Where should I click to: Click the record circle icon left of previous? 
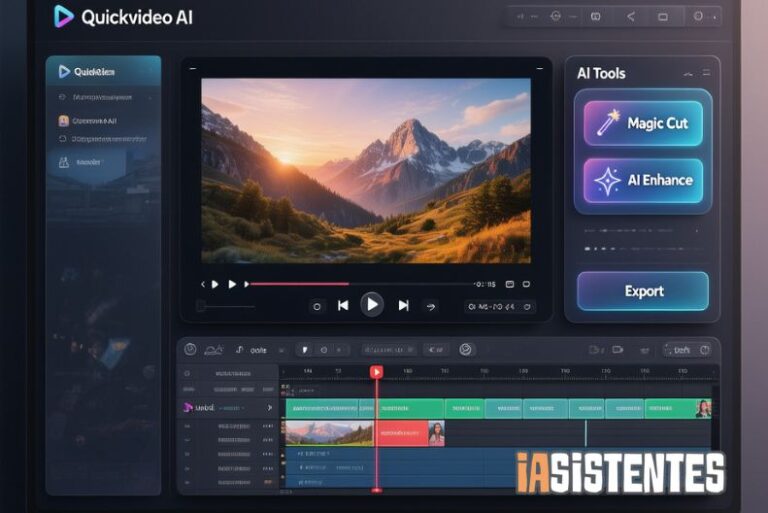[x=317, y=306]
